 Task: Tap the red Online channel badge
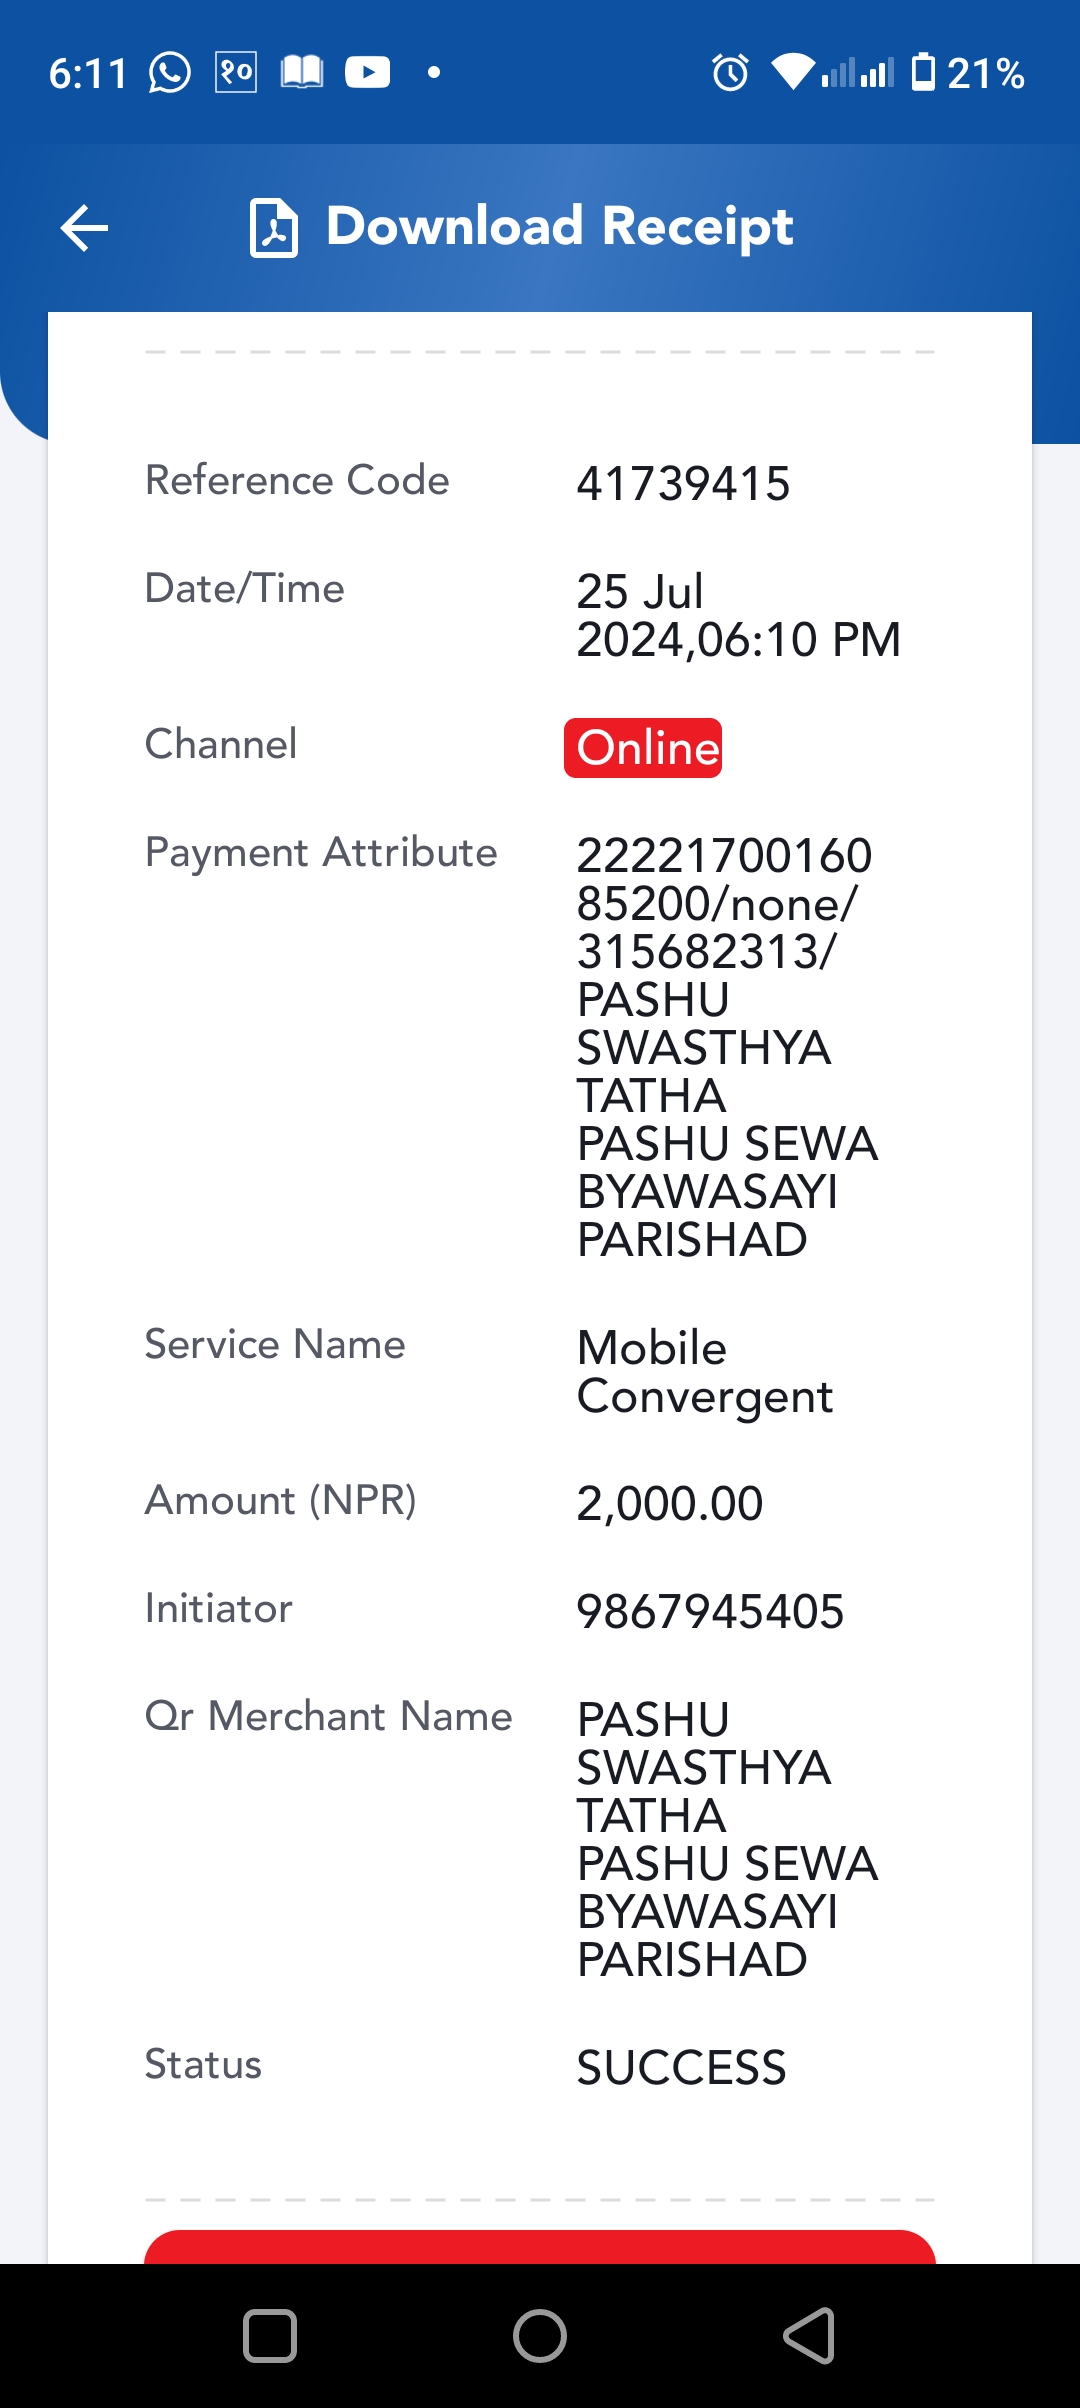pyautogui.click(x=643, y=748)
